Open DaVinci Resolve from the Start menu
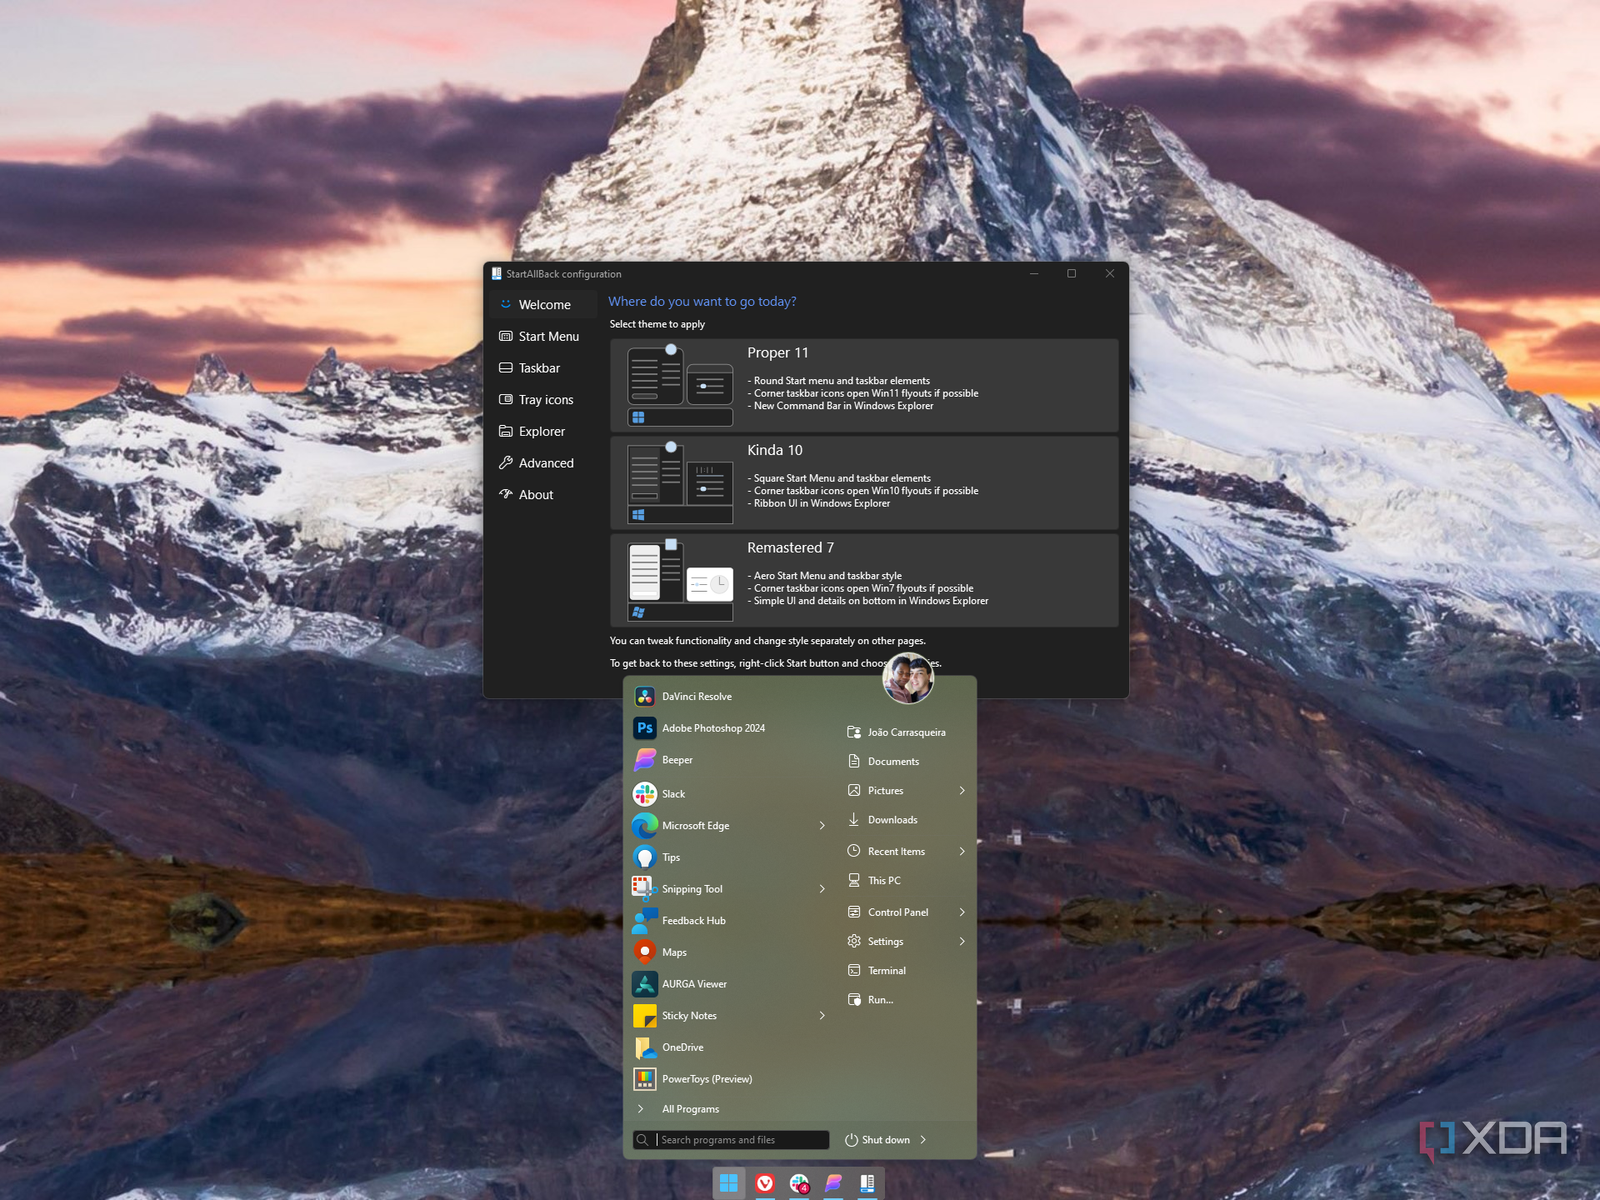Image resolution: width=1600 pixels, height=1200 pixels. (696, 697)
